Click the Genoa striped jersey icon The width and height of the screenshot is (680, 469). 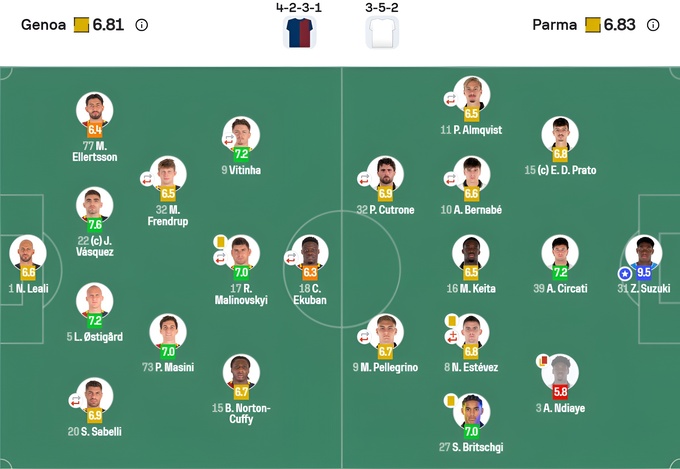tap(299, 33)
